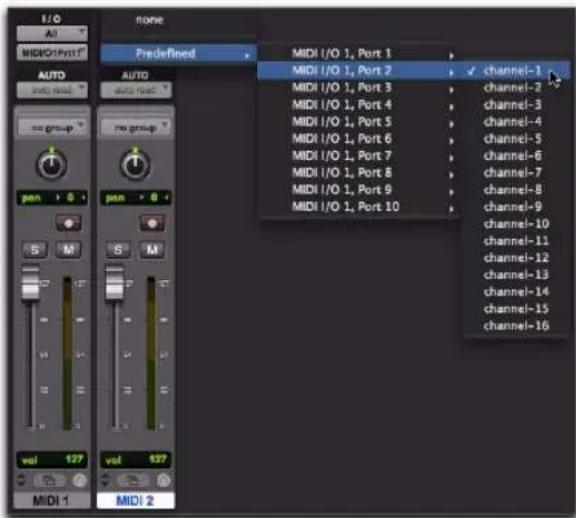This screenshot has width=576, height=518.
Task: Open MIDI 1 input selector 'All'
Action: [x=52, y=34]
